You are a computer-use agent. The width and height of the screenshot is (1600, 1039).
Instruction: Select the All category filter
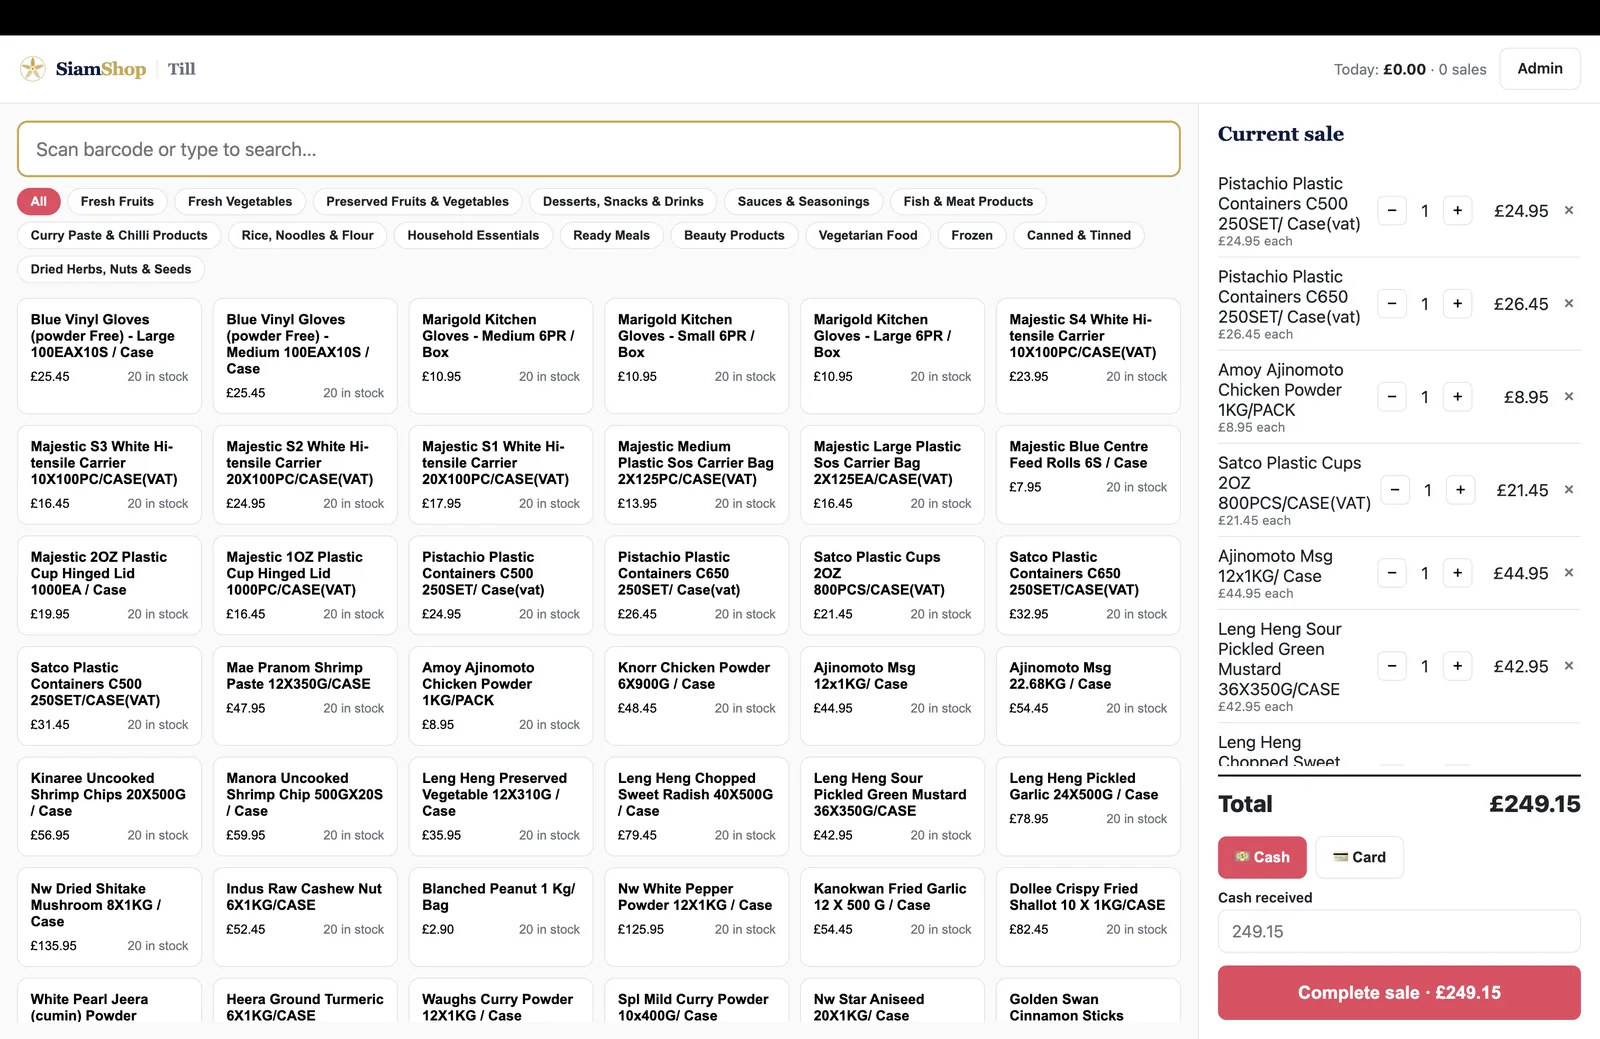(39, 201)
